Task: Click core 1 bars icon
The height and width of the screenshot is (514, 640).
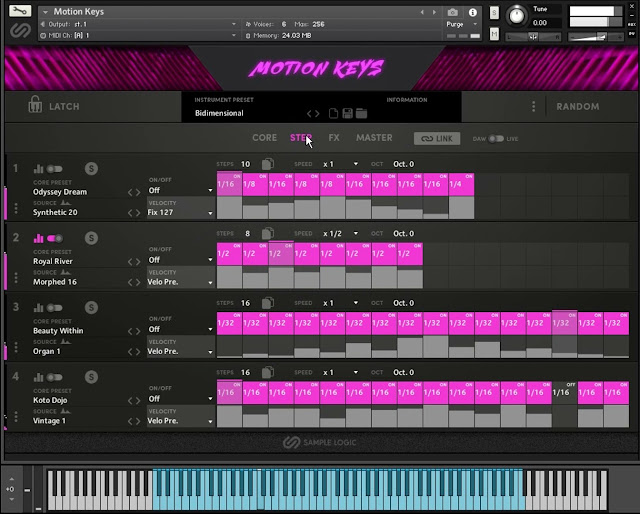Action: pyautogui.click(x=38, y=169)
